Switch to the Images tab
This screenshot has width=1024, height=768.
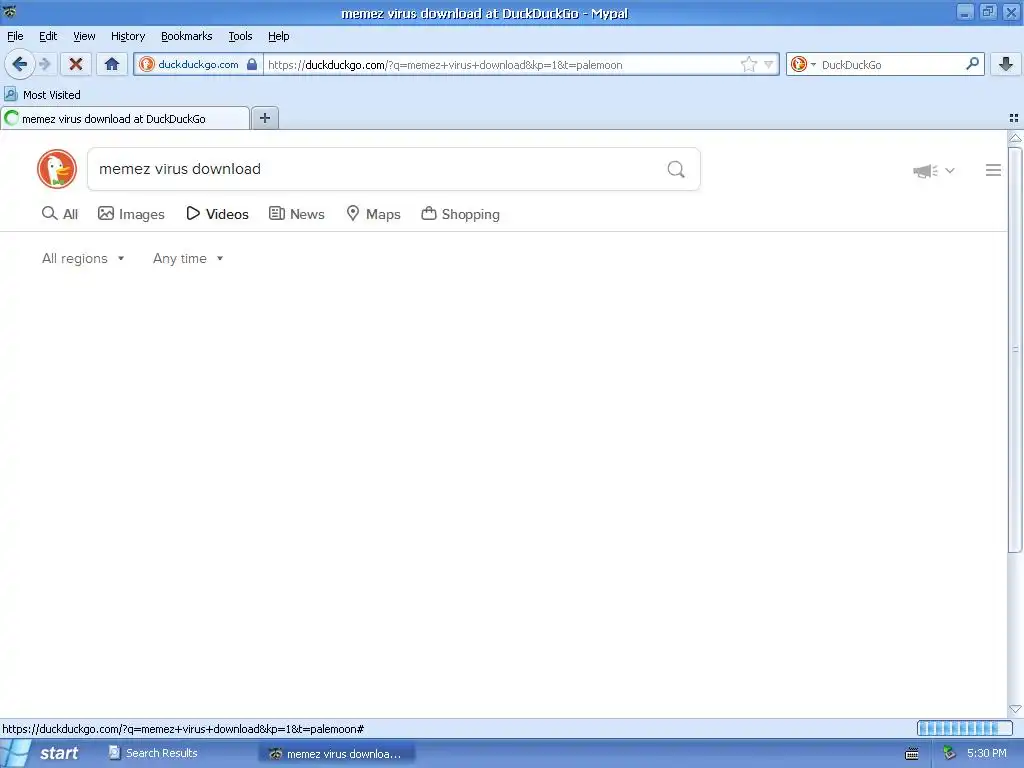coord(131,214)
